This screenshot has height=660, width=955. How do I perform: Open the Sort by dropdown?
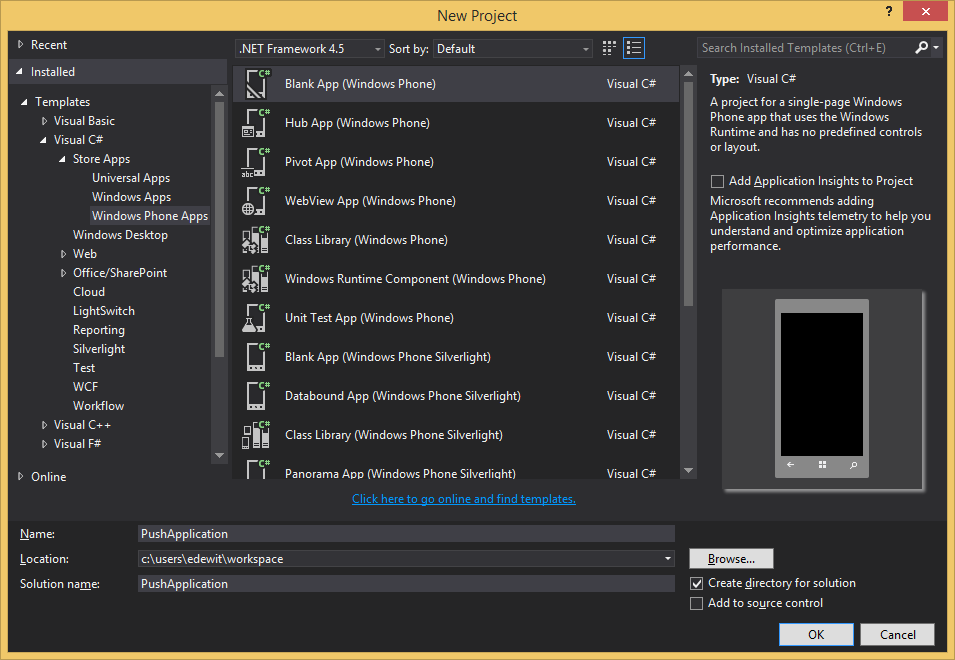[x=513, y=49]
